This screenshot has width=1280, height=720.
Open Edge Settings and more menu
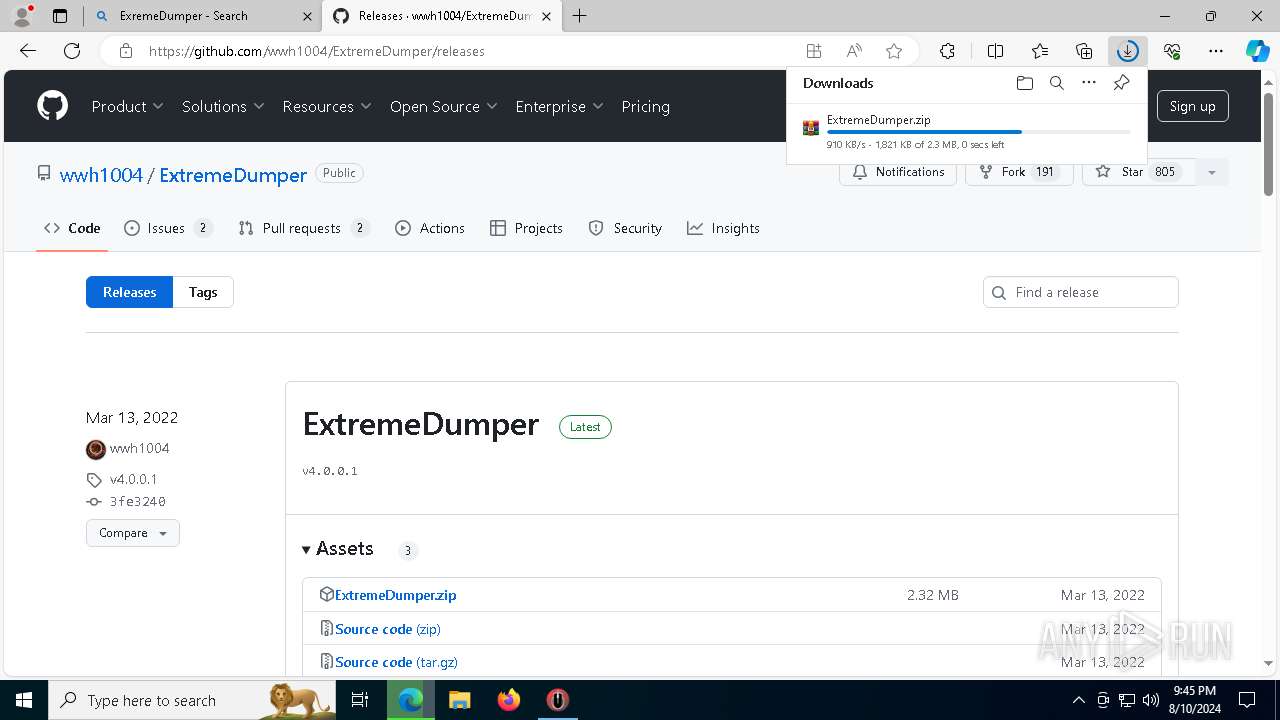tap(1216, 51)
